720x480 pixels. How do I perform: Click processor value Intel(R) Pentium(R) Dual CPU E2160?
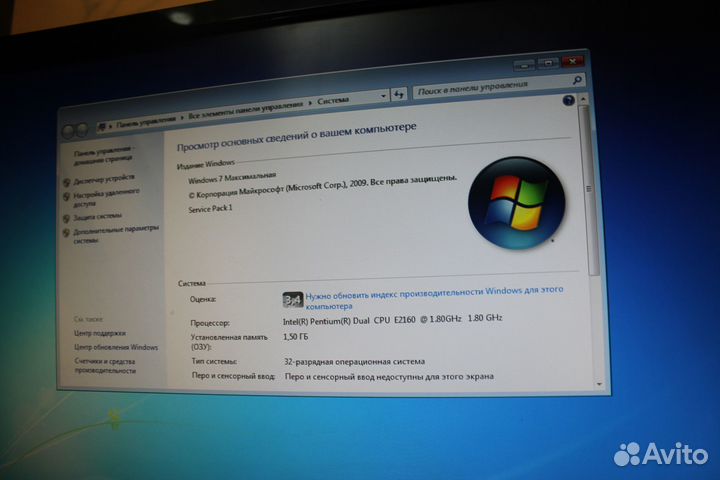(393, 320)
